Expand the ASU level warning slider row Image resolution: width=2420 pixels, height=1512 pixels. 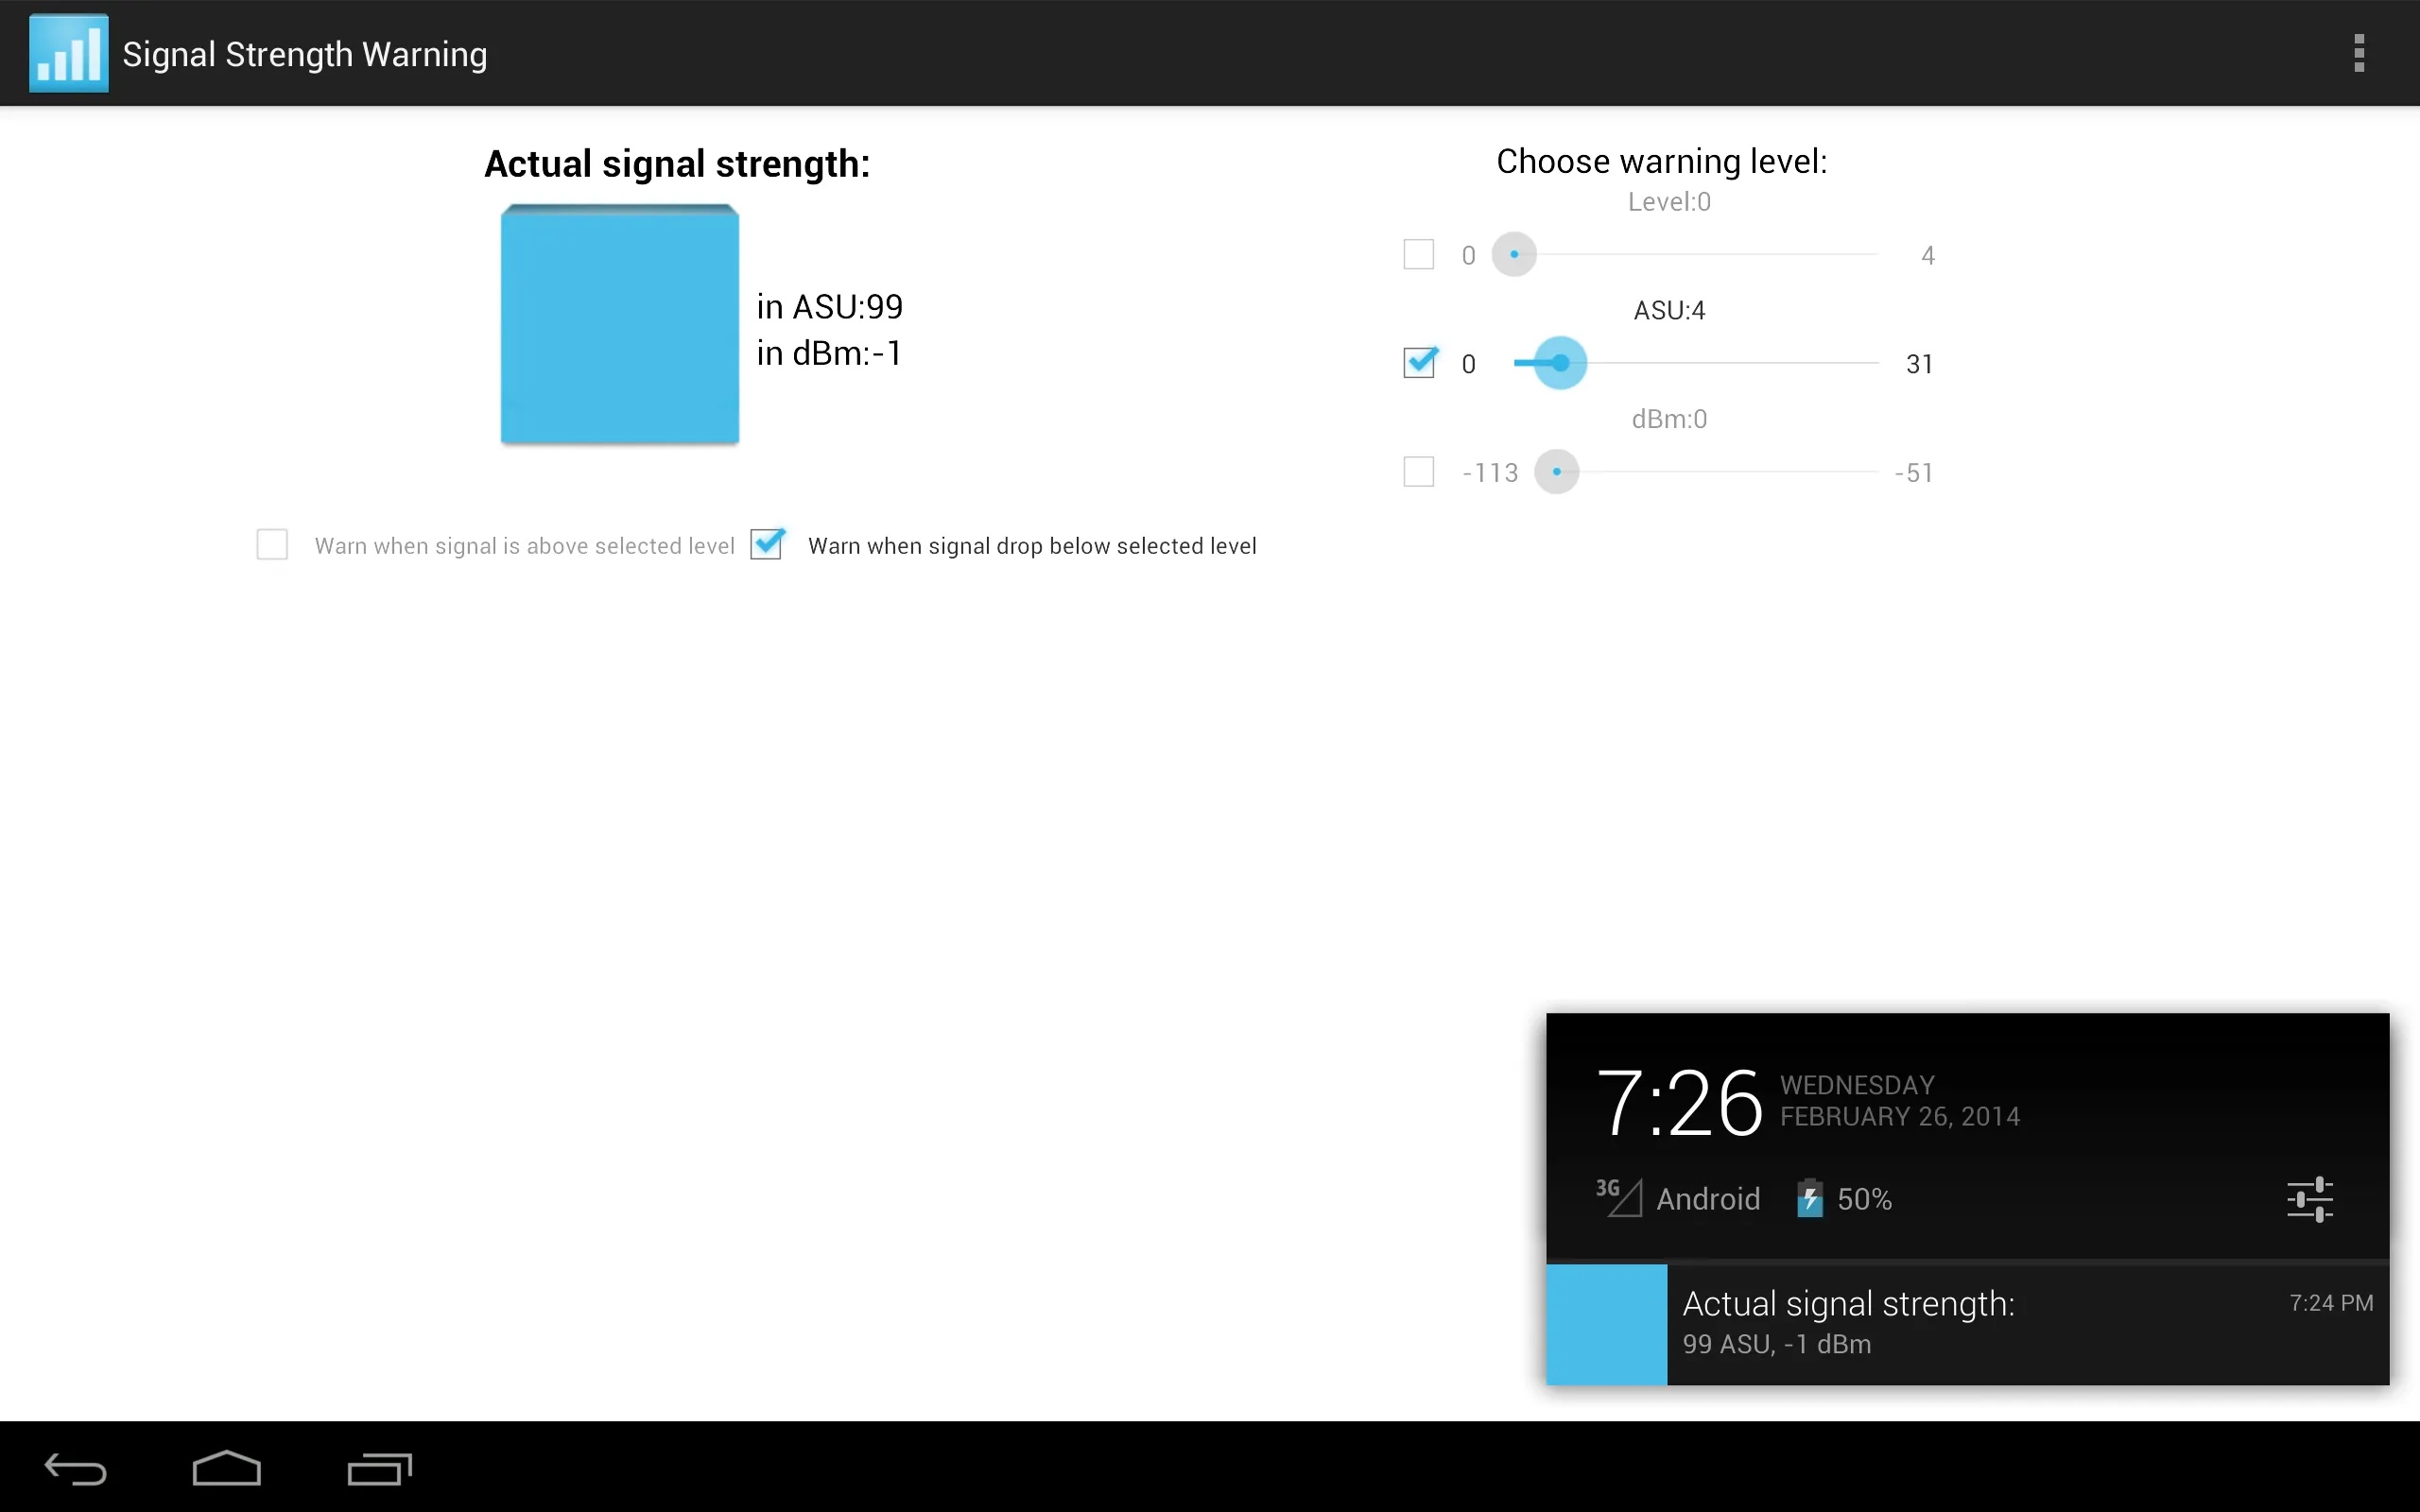pos(1418,364)
